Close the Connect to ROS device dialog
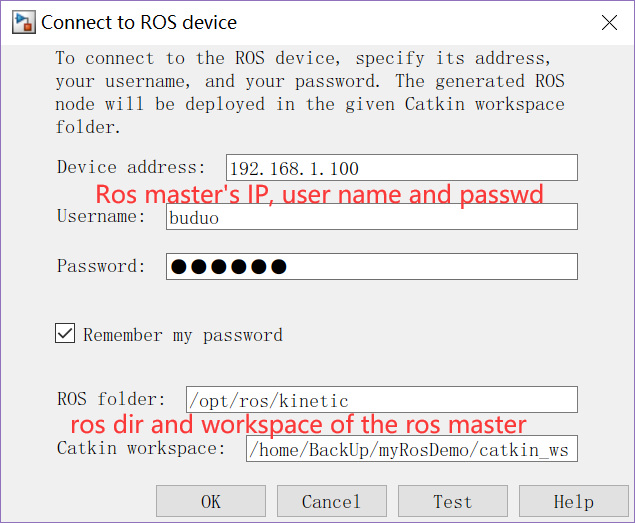The height and width of the screenshot is (523, 635). (x=608, y=21)
